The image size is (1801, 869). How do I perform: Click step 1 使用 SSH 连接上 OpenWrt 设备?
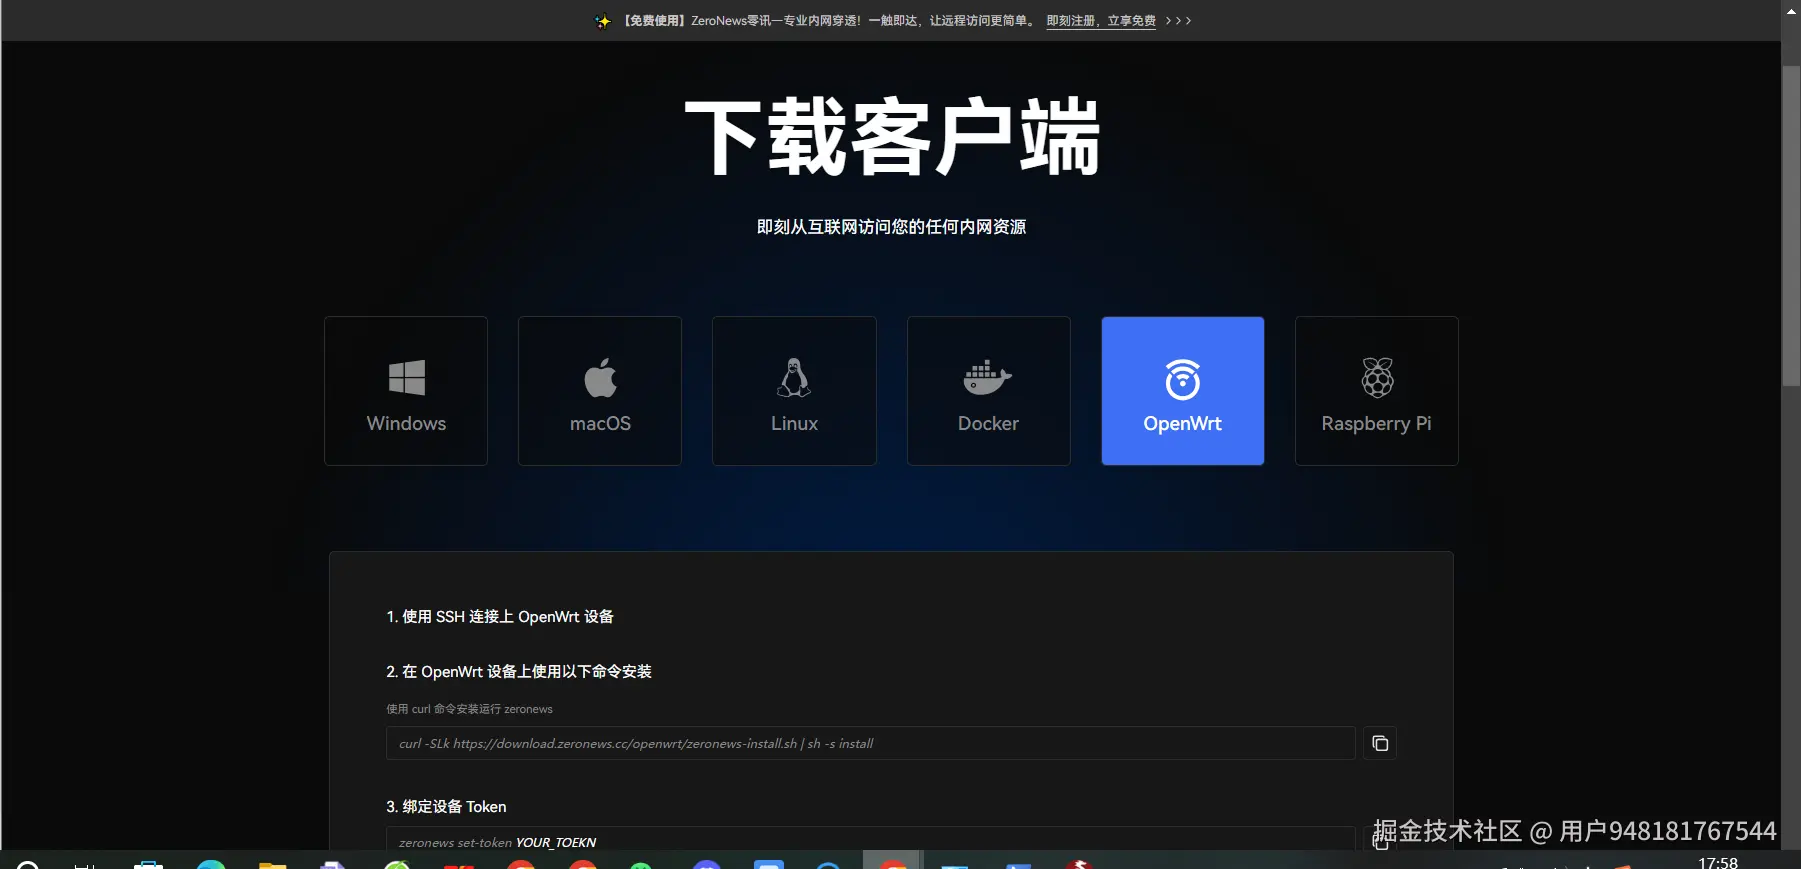coord(500,617)
